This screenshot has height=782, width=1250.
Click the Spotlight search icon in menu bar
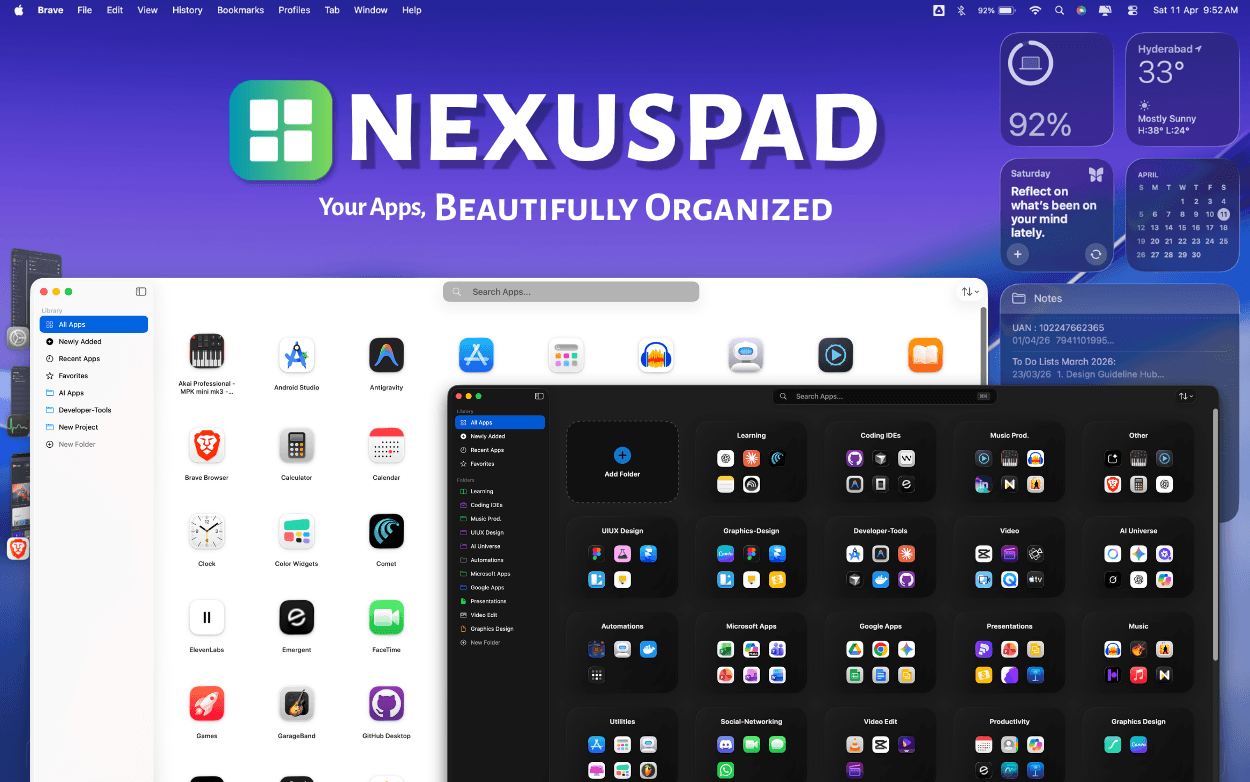pos(1059,10)
